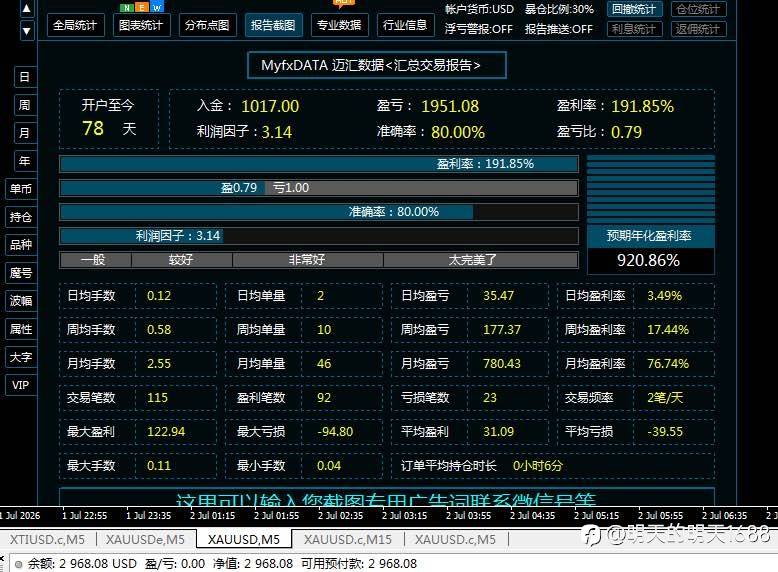
Task: Click the 暴仓比例:30% setting
Action: pyautogui.click(x=559, y=9)
